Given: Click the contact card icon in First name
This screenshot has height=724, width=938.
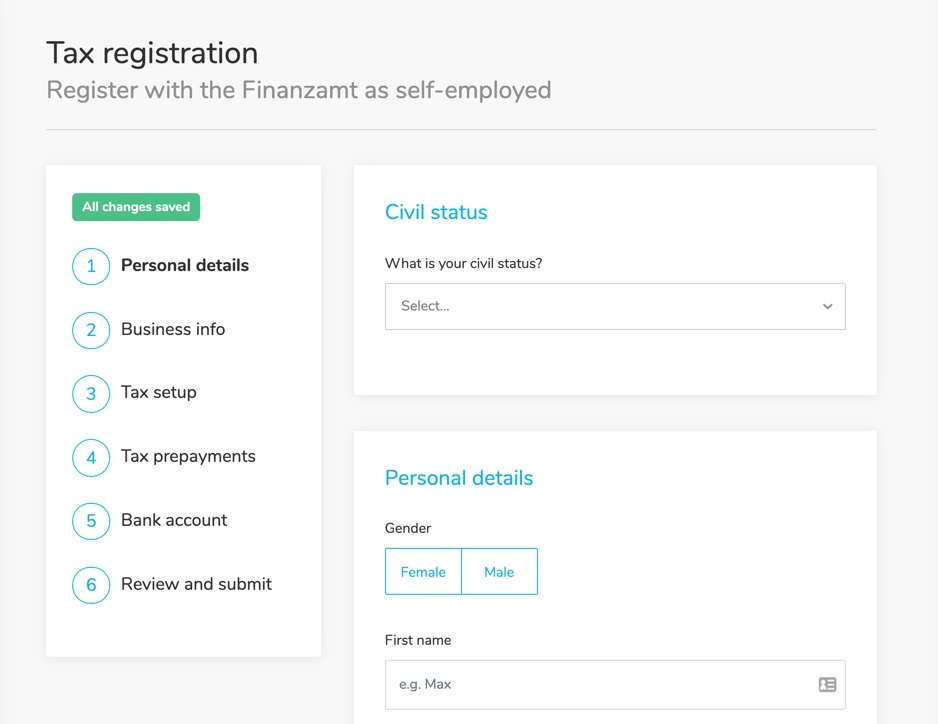Looking at the screenshot, I should pyautogui.click(x=827, y=685).
